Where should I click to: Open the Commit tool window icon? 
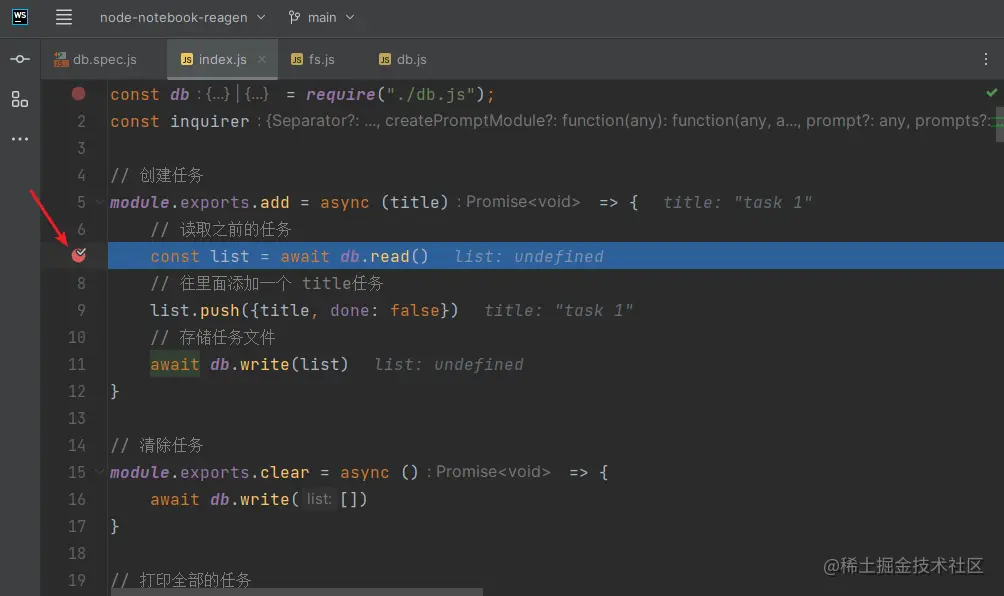click(x=20, y=59)
